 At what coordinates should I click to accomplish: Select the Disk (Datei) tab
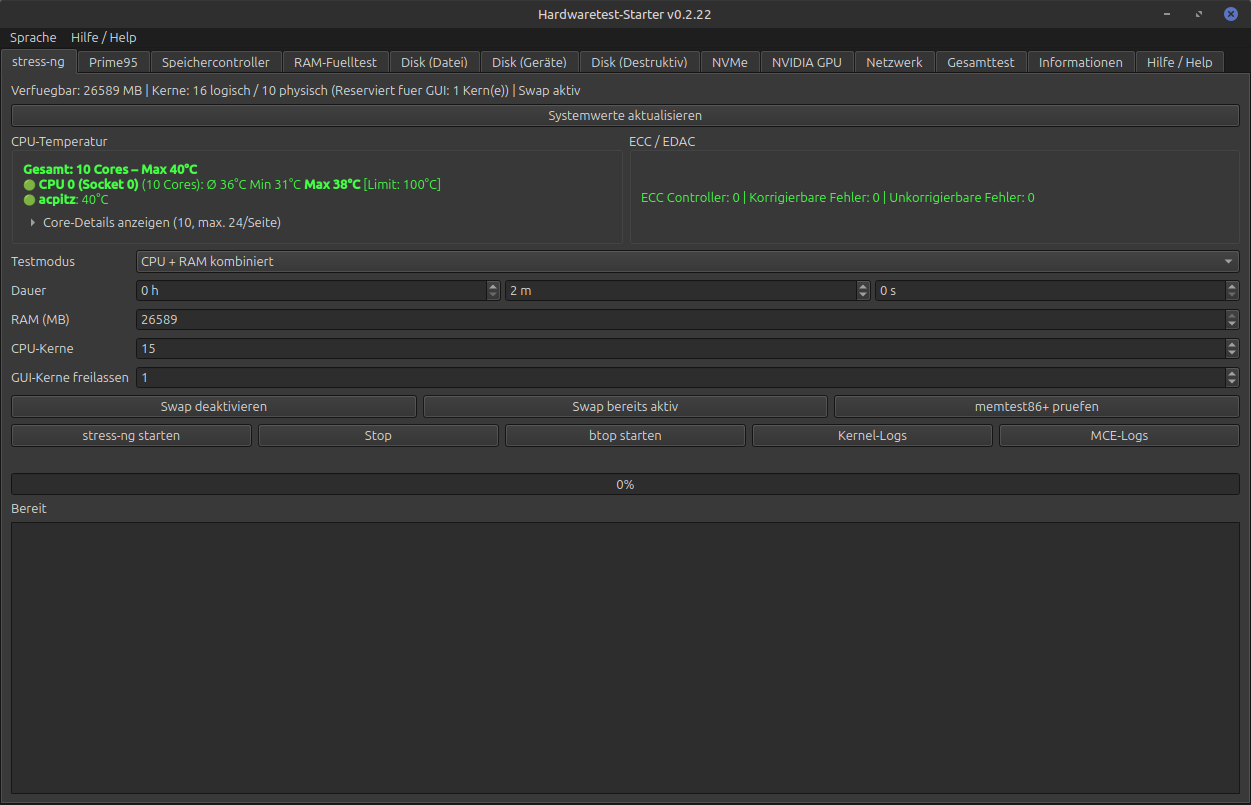coord(434,62)
